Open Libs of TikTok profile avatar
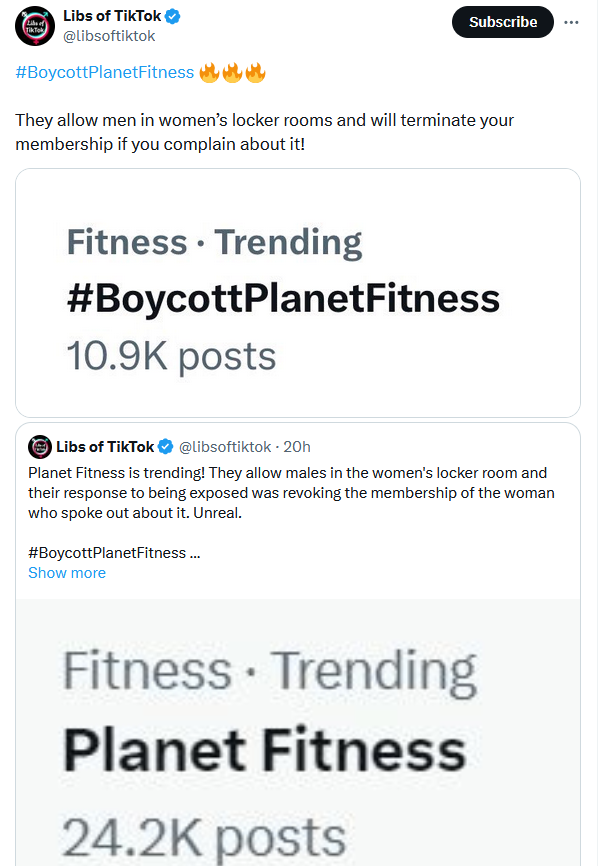The image size is (602, 866). click(x=35, y=26)
